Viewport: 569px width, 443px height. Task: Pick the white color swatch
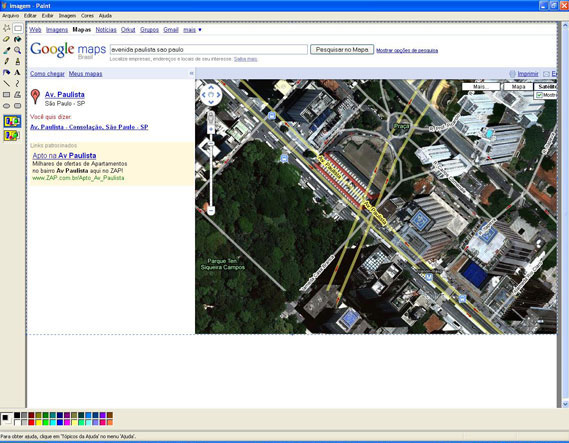click(17, 422)
